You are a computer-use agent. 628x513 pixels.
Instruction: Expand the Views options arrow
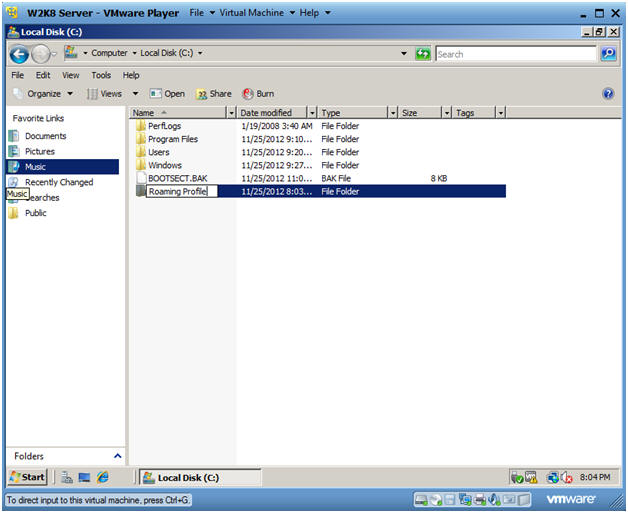coord(135,94)
